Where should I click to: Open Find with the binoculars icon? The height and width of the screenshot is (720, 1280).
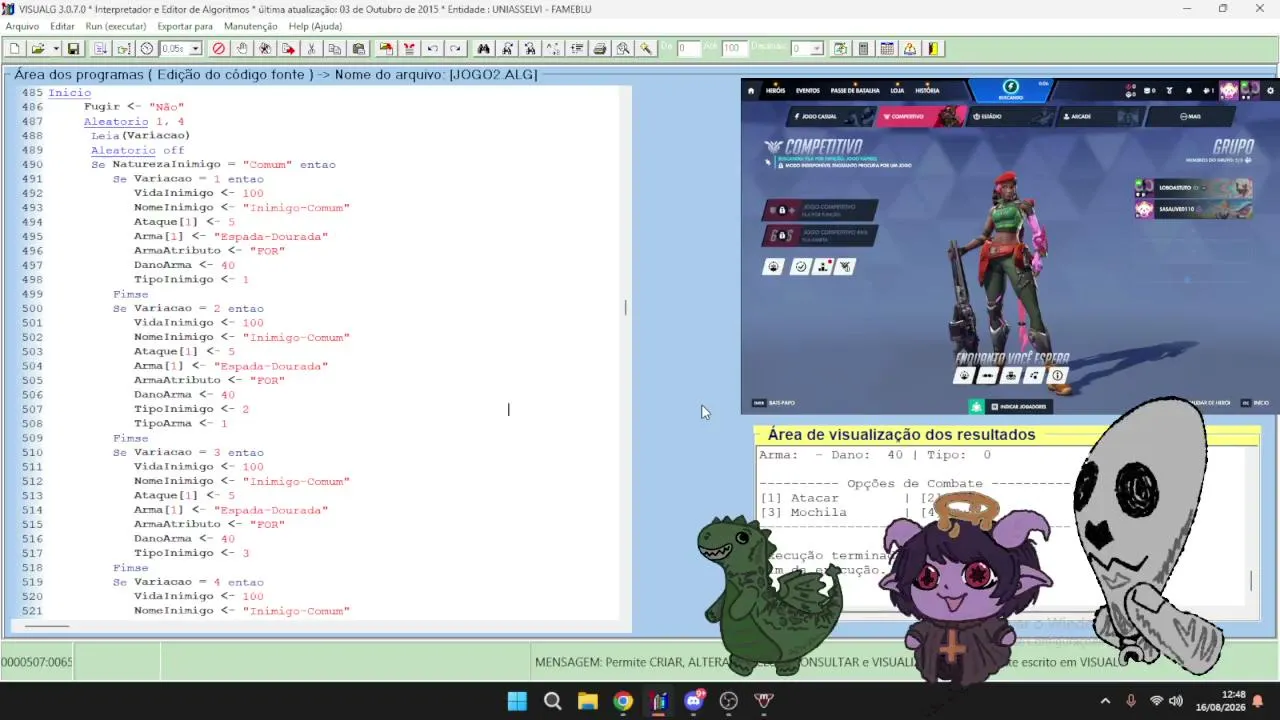484,48
